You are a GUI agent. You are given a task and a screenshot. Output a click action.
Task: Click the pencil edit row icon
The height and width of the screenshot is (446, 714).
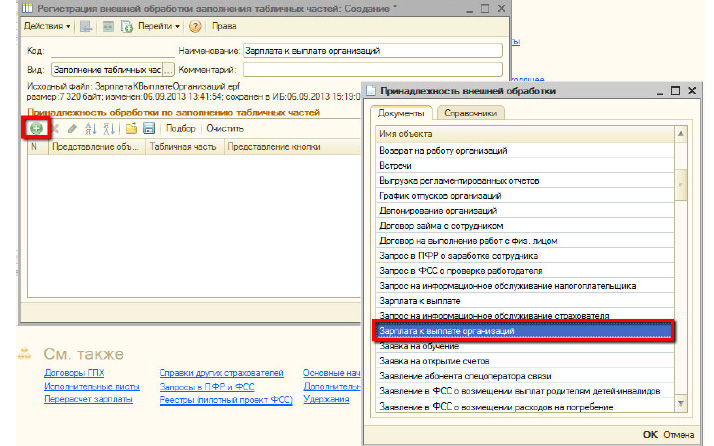point(72,129)
